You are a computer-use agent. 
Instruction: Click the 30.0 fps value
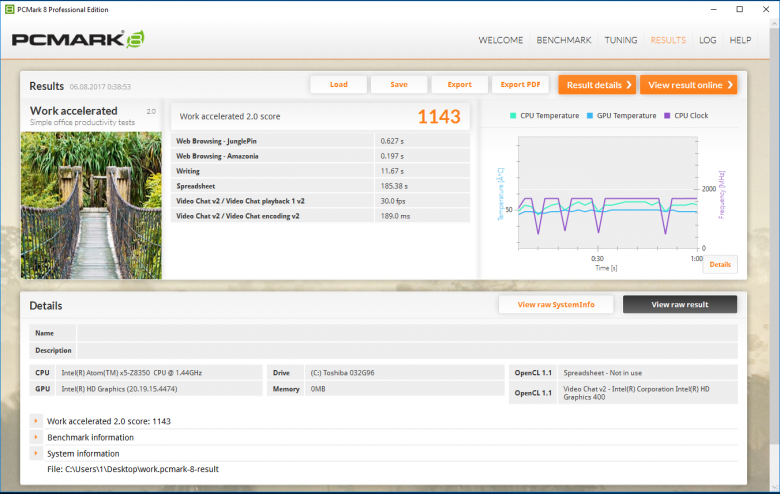pos(392,201)
